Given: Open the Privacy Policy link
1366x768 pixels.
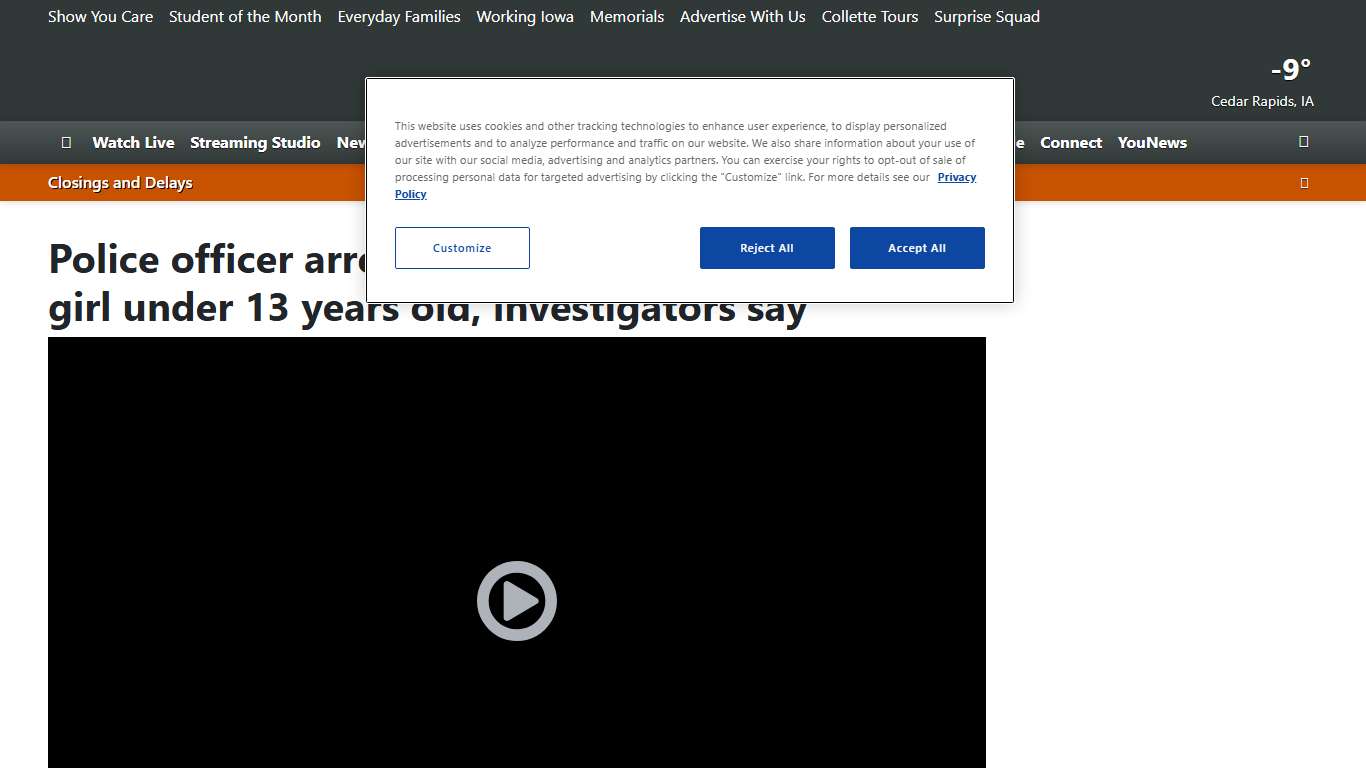Looking at the screenshot, I should point(956,177).
